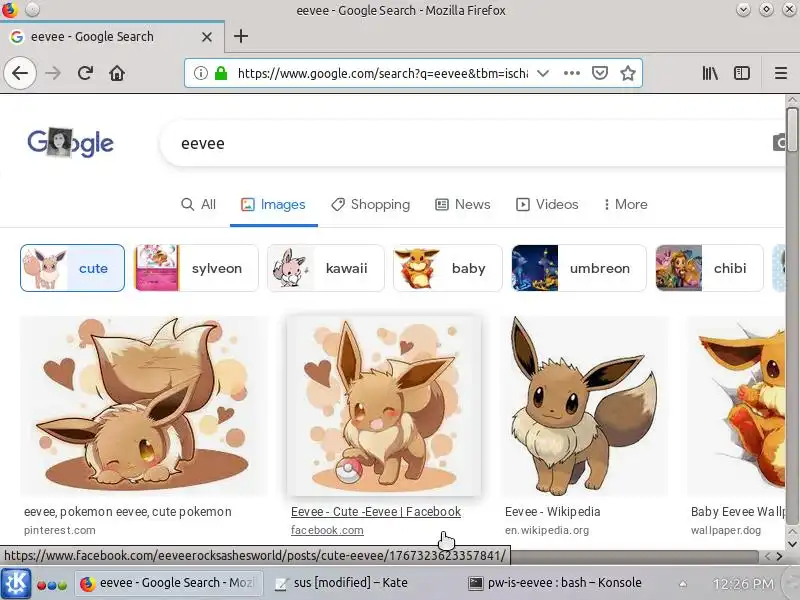Viewport: 800px width, 600px height.
Task: Open the pinterest.com source link
Action: [60, 530]
